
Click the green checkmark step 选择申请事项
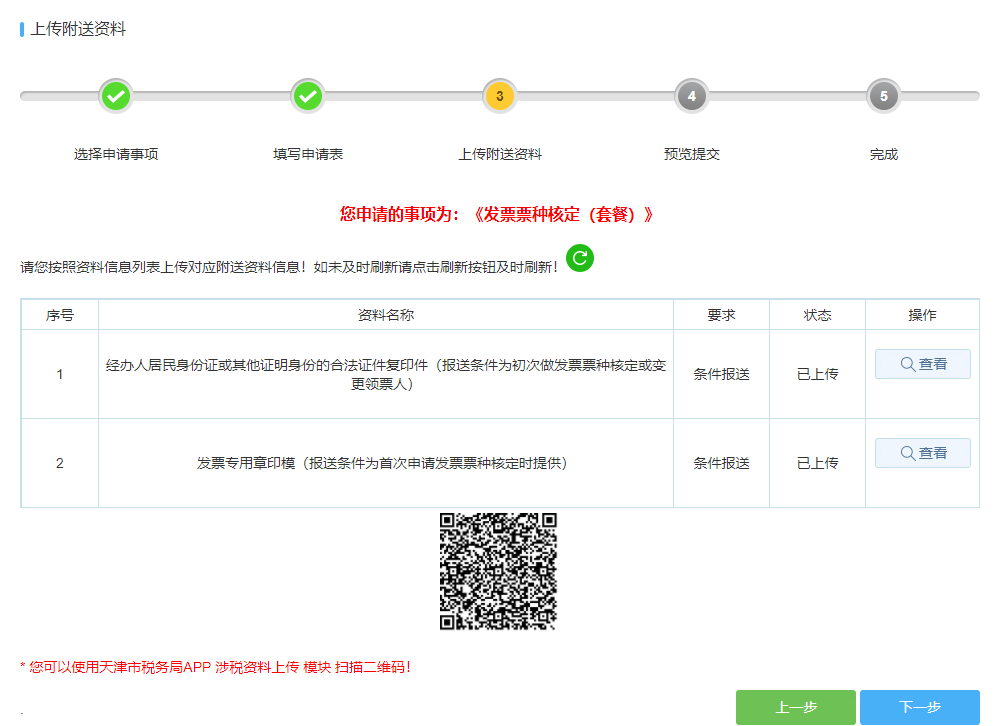pos(116,96)
